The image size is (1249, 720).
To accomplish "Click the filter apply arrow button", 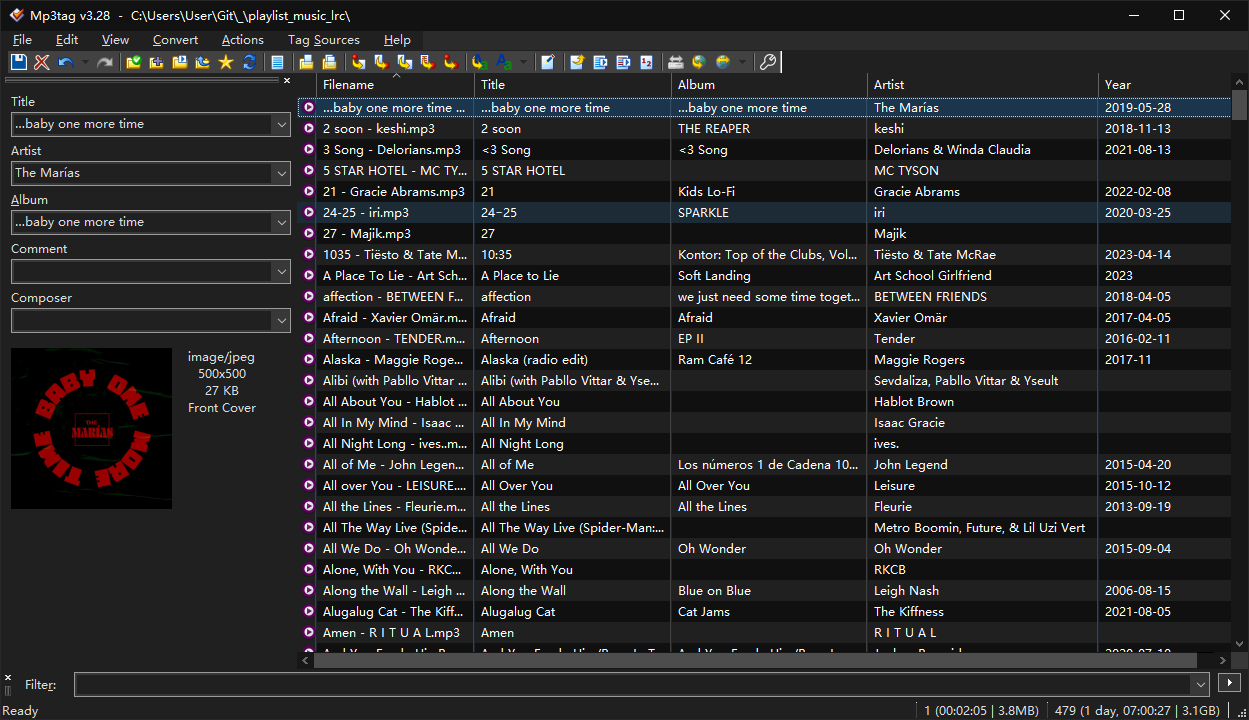I will pos(1229,684).
